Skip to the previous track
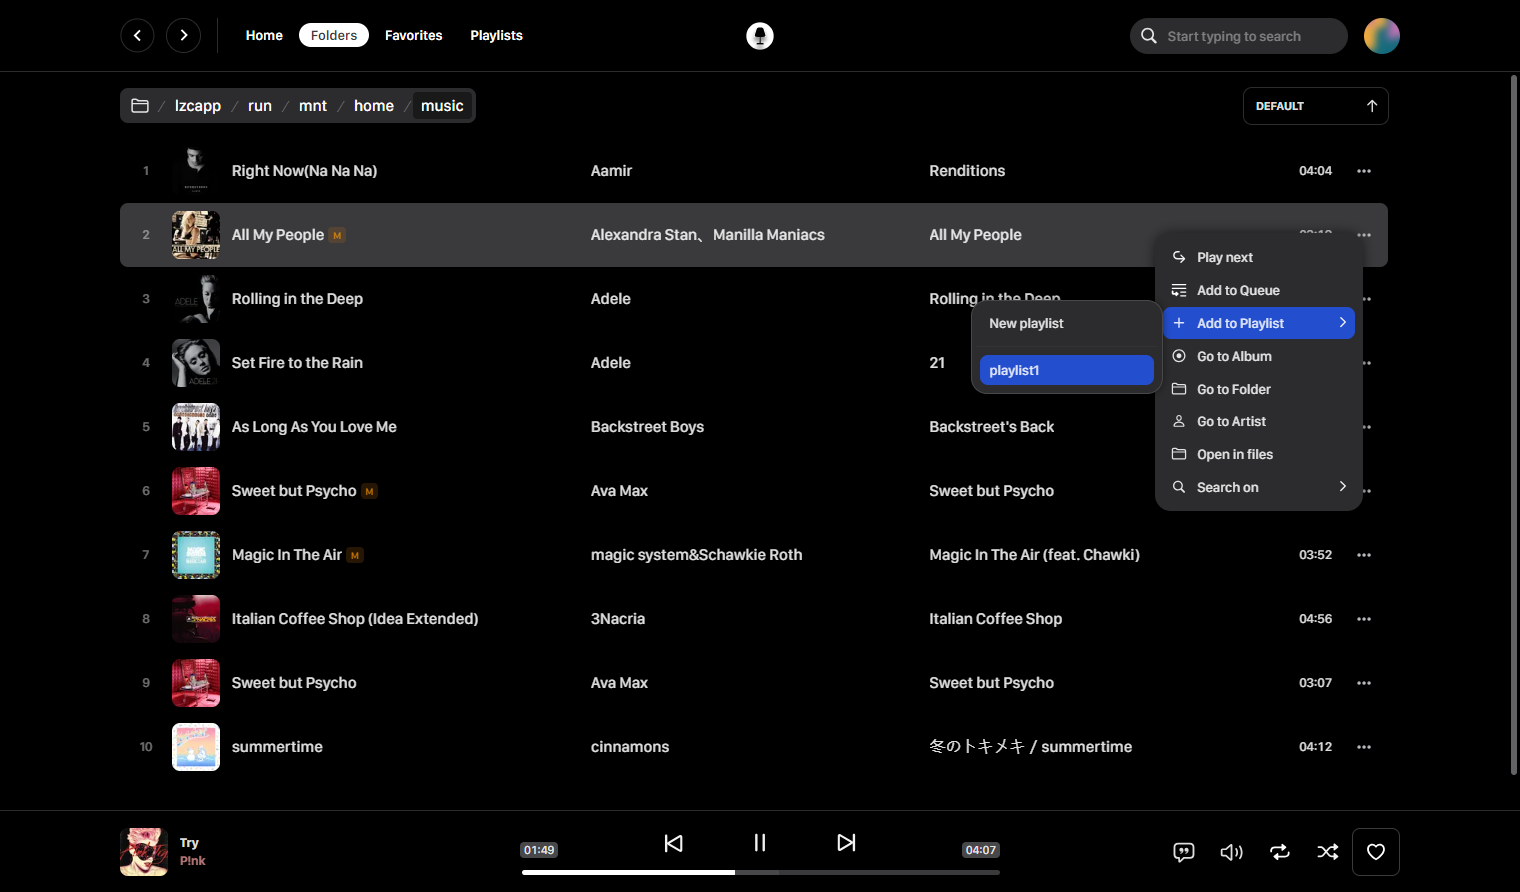 click(x=674, y=843)
